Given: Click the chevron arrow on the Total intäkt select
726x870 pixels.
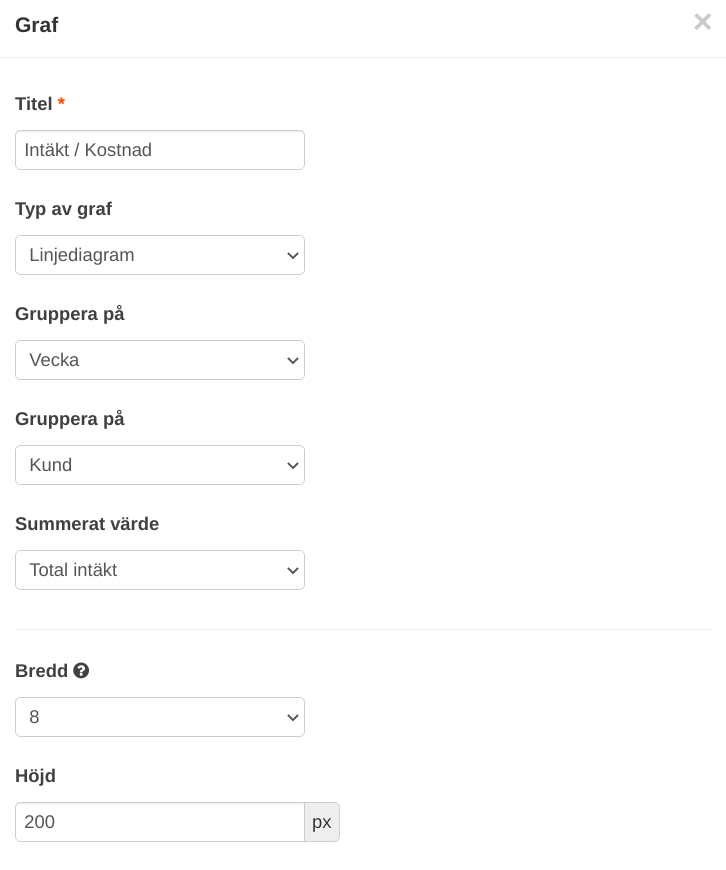Looking at the screenshot, I should (x=293, y=570).
